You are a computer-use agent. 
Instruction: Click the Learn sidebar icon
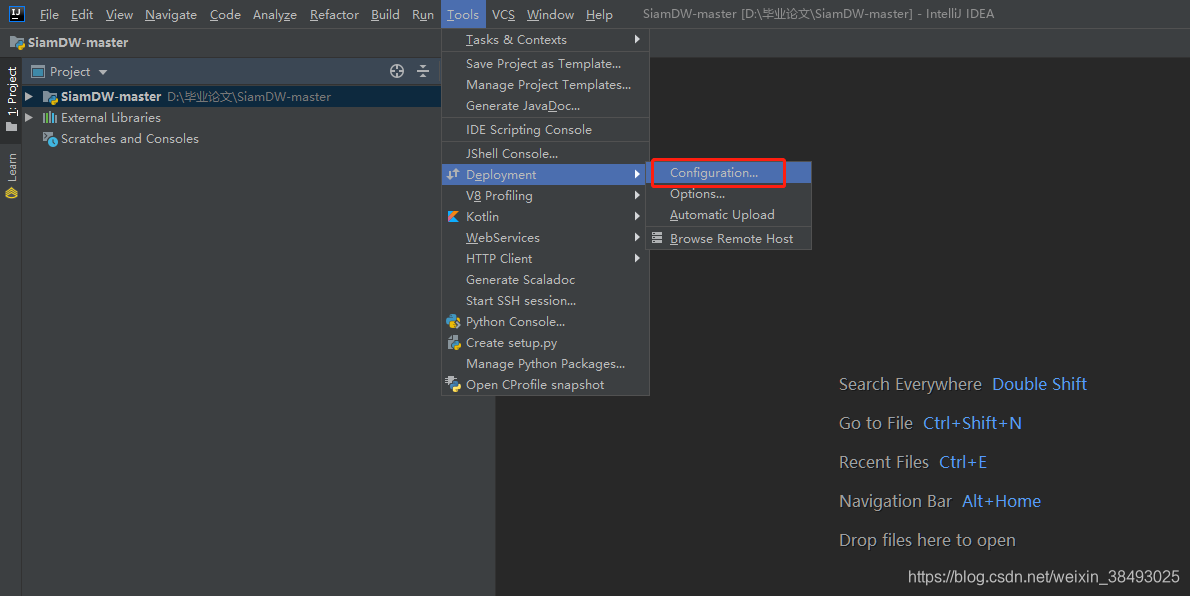[x=11, y=193]
